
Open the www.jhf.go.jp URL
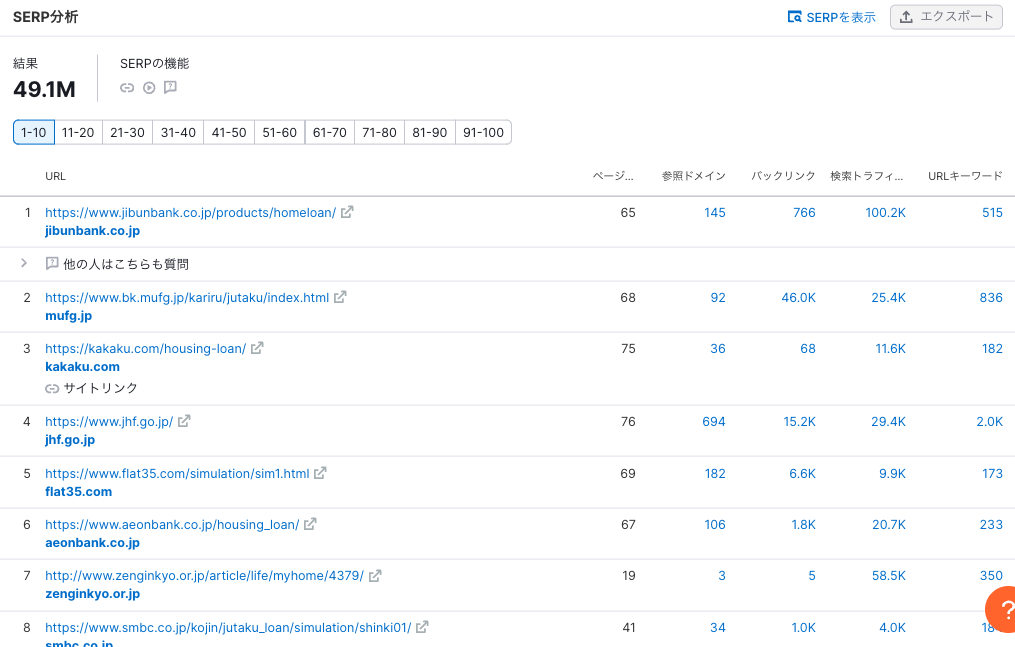click(109, 421)
